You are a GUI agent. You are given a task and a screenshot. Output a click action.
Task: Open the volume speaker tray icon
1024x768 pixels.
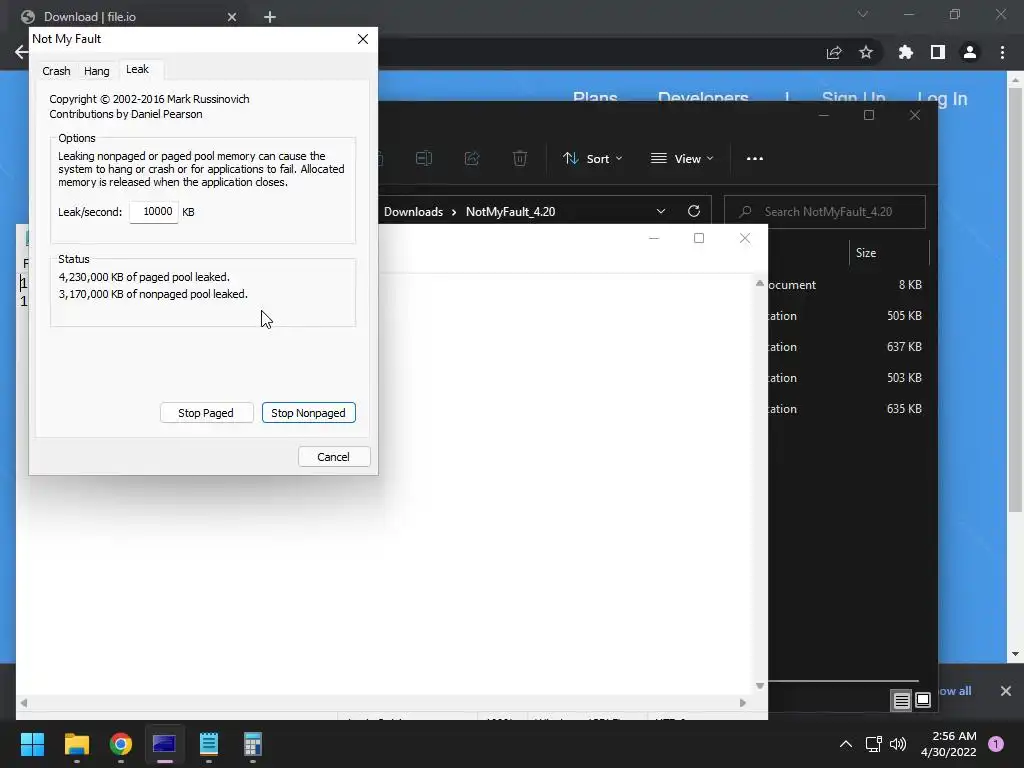(898, 744)
